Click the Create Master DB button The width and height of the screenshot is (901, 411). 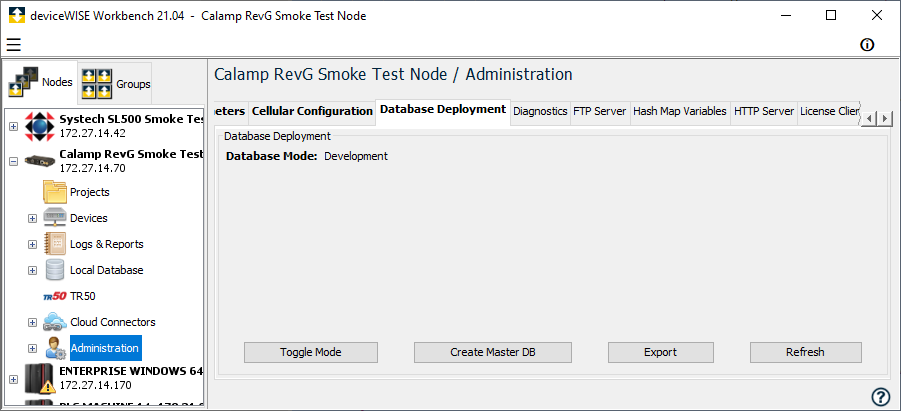click(x=493, y=352)
